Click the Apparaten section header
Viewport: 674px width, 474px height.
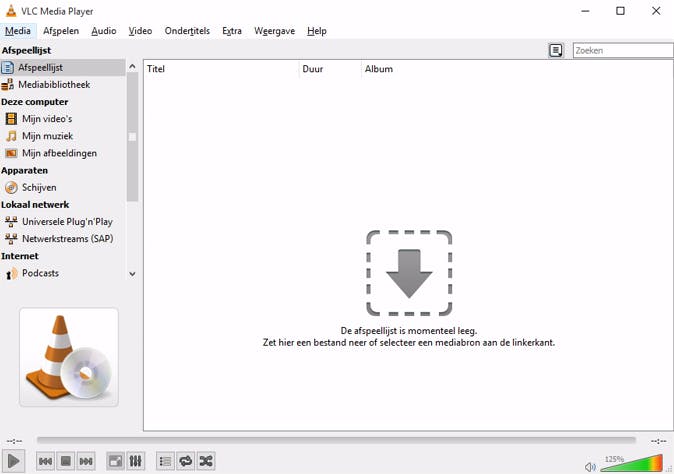[x=24, y=170]
